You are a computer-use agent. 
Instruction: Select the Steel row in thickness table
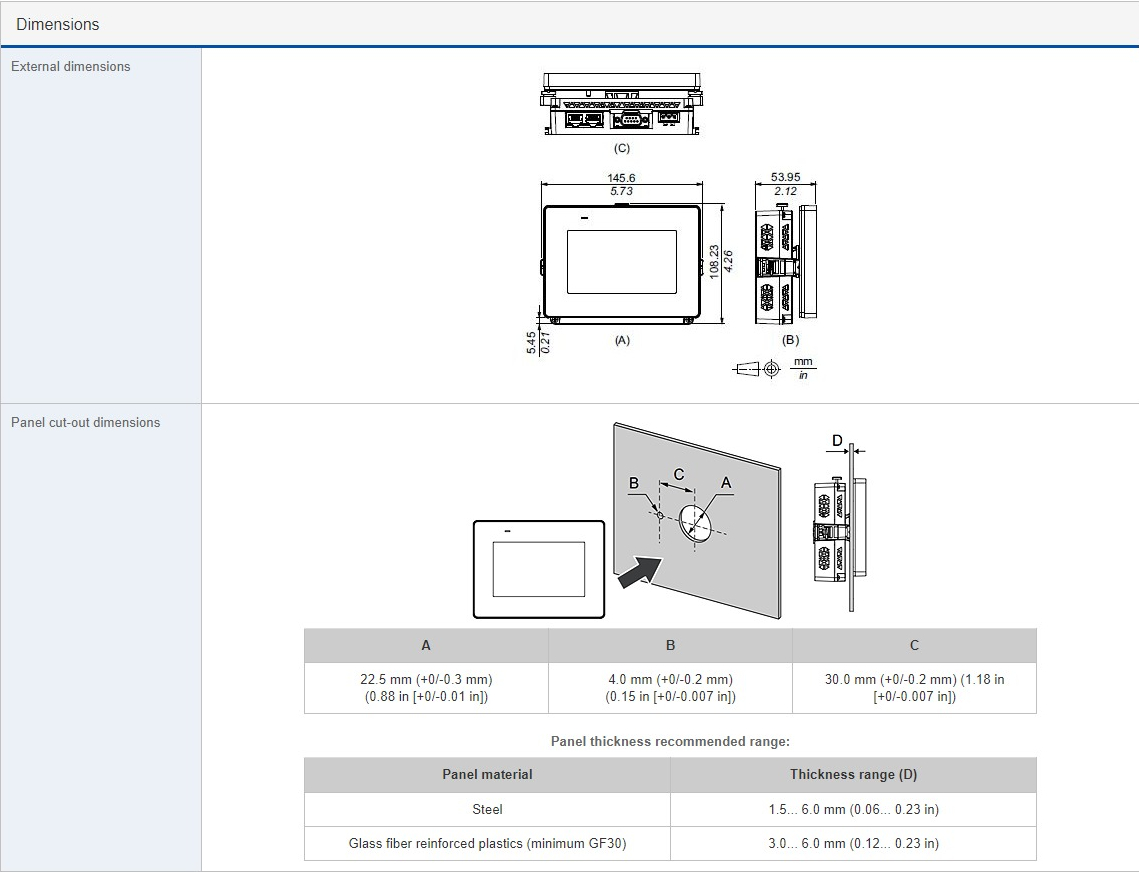click(487, 809)
